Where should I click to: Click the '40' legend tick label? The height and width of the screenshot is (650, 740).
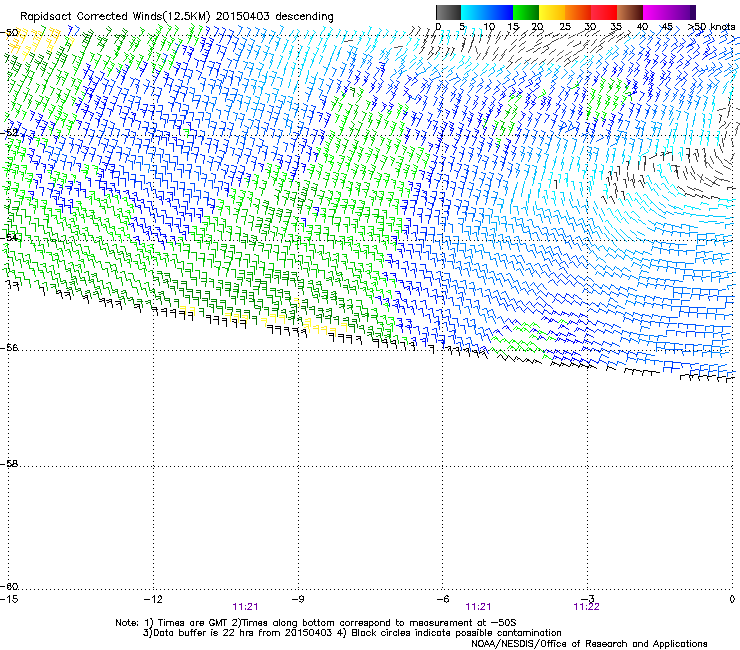tap(642, 27)
